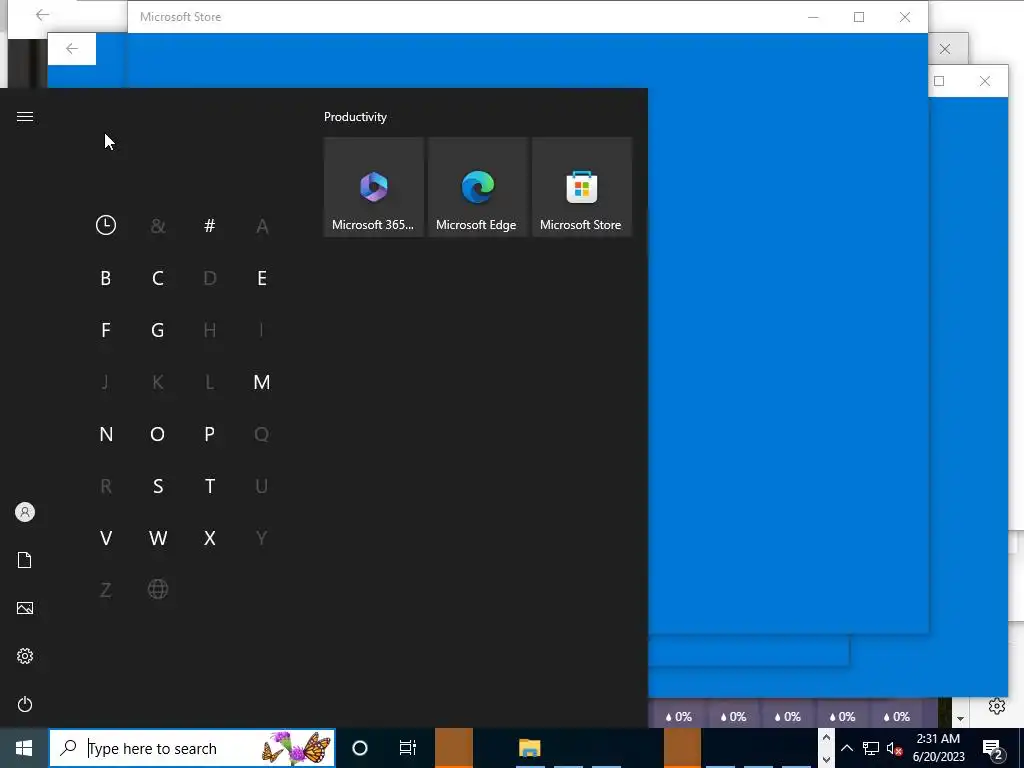Jump to apps starting with S
1024x768 pixels.
pos(157,487)
